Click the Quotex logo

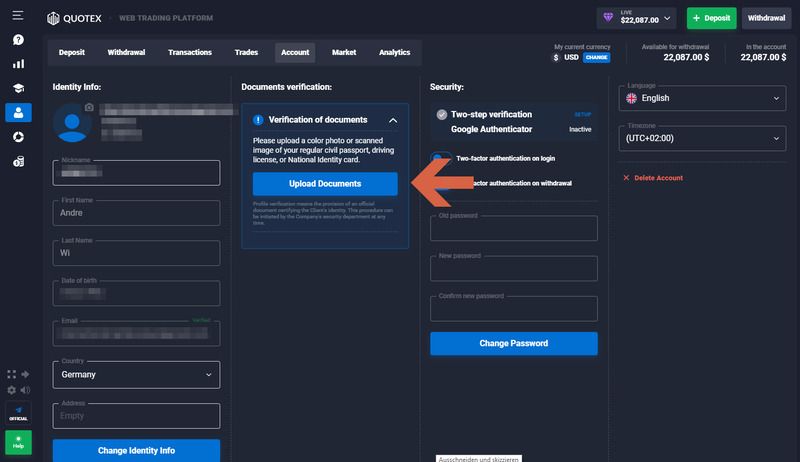click(74, 18)
